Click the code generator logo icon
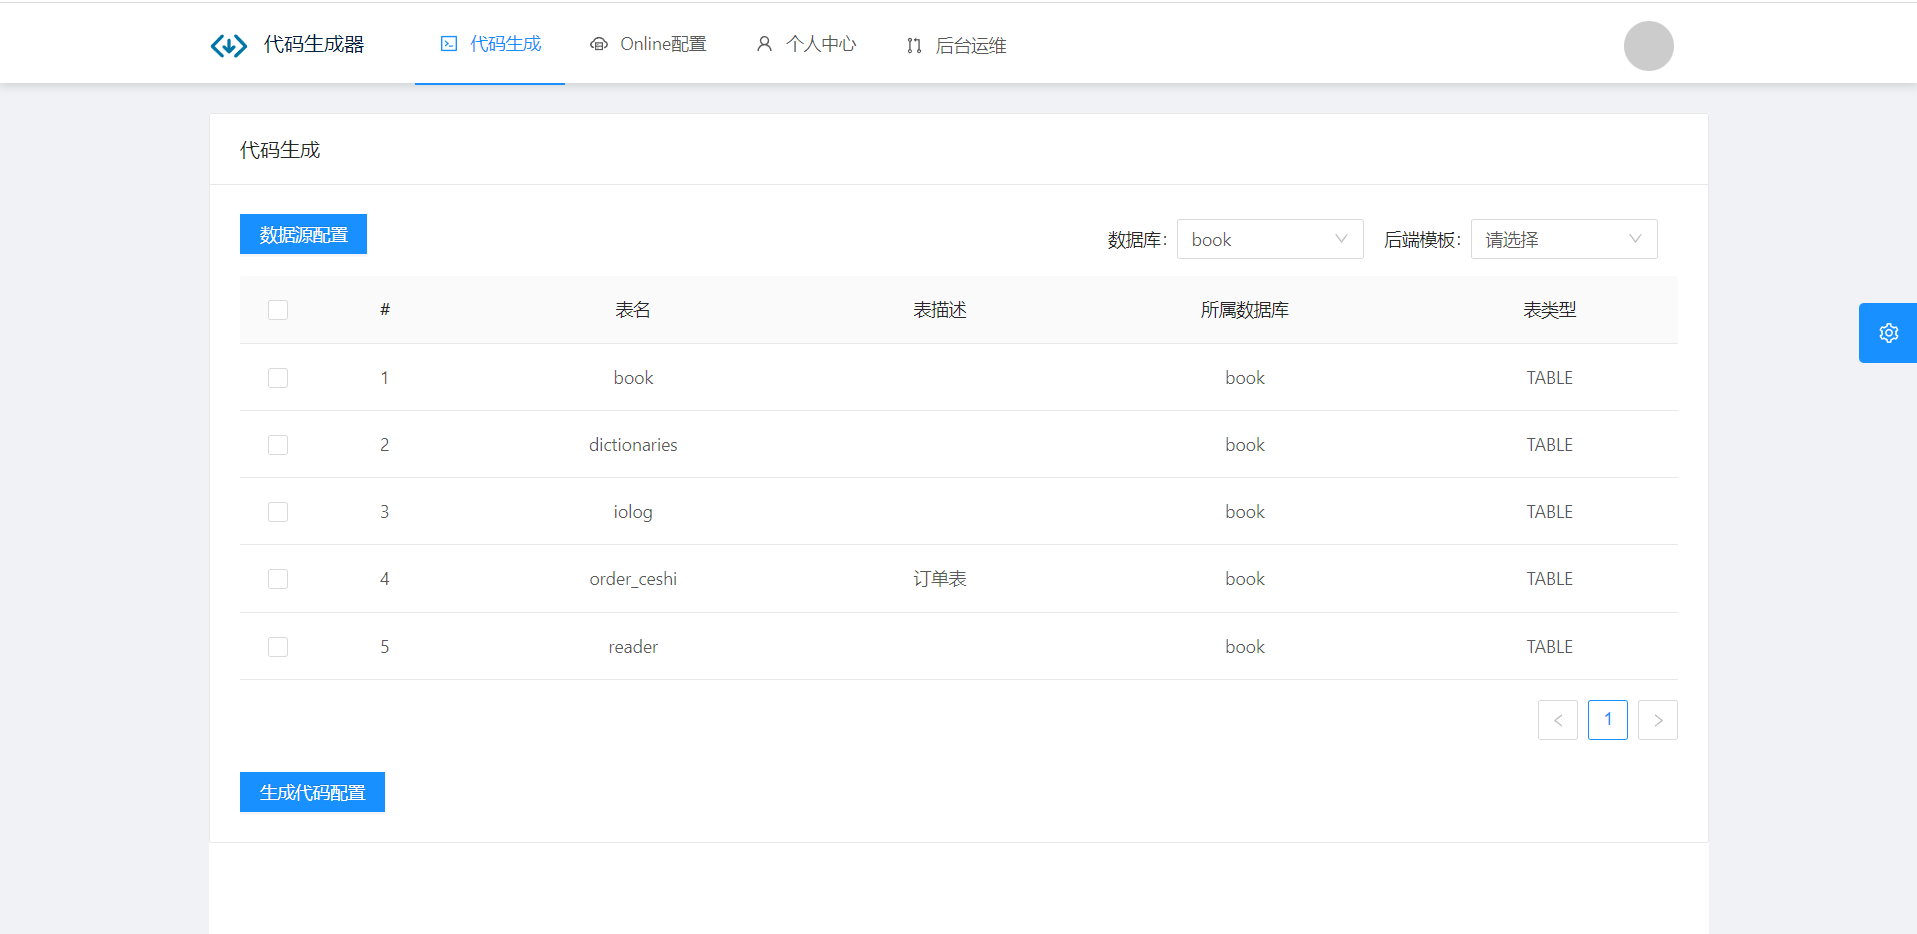1917x934 pixels. tap(228, 45)
